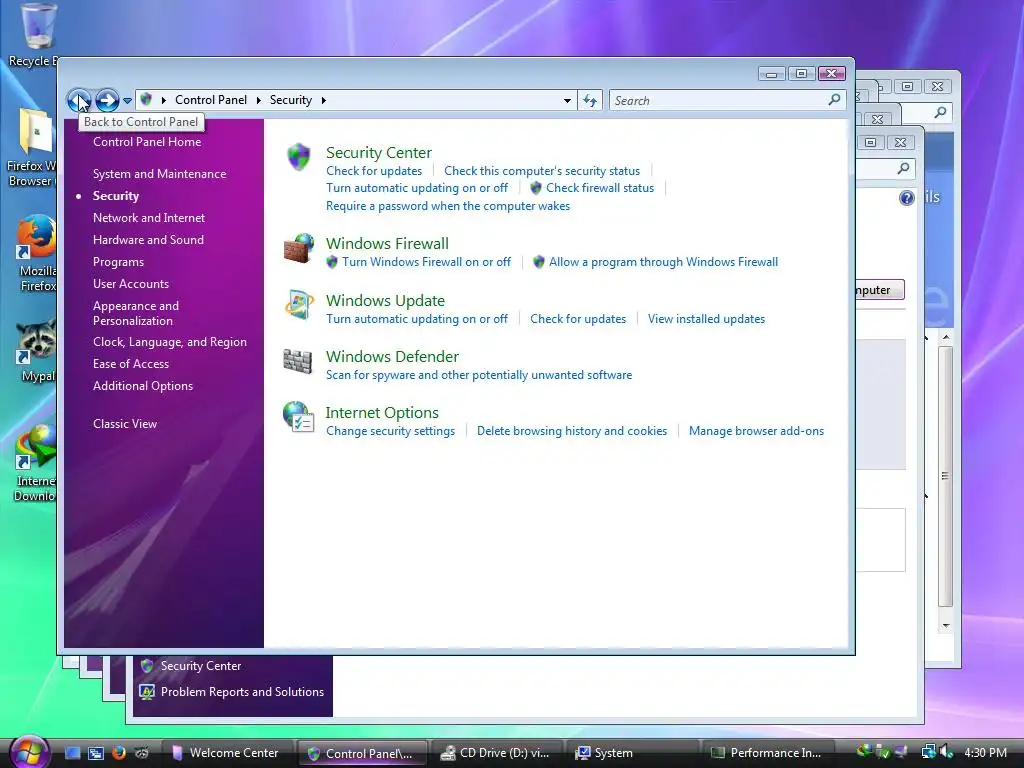Screen dimensions: 1024x768
Task: Open Control Panel Home in the sidebar
Action: [x=147, y=142]
